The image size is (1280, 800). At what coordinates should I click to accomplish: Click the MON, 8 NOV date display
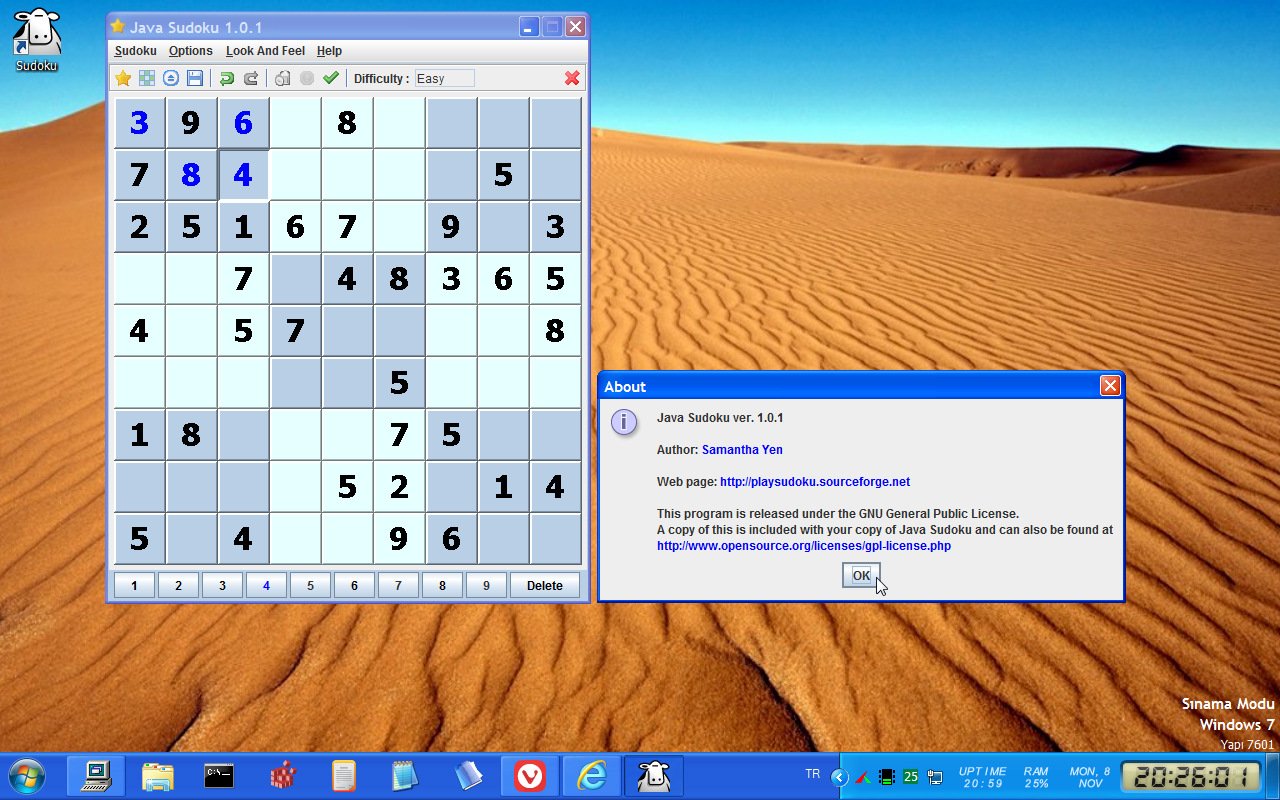1090,777
